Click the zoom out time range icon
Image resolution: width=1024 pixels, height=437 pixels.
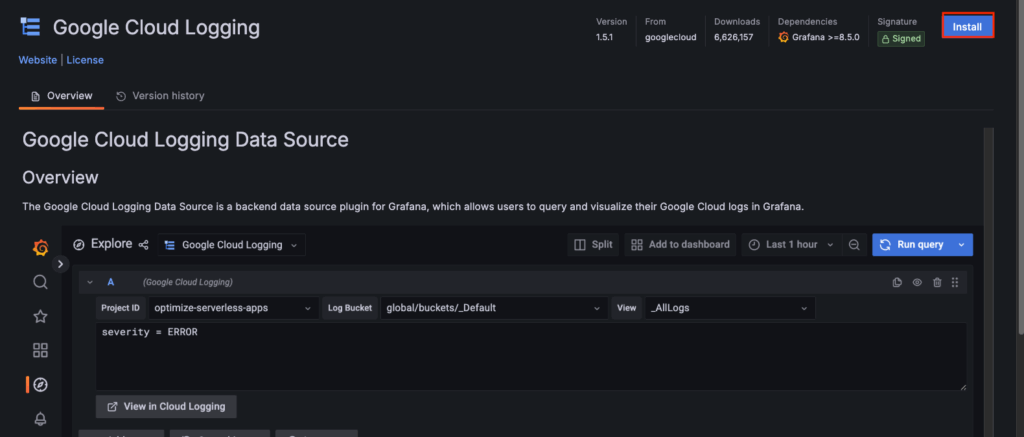coord(854,245)
